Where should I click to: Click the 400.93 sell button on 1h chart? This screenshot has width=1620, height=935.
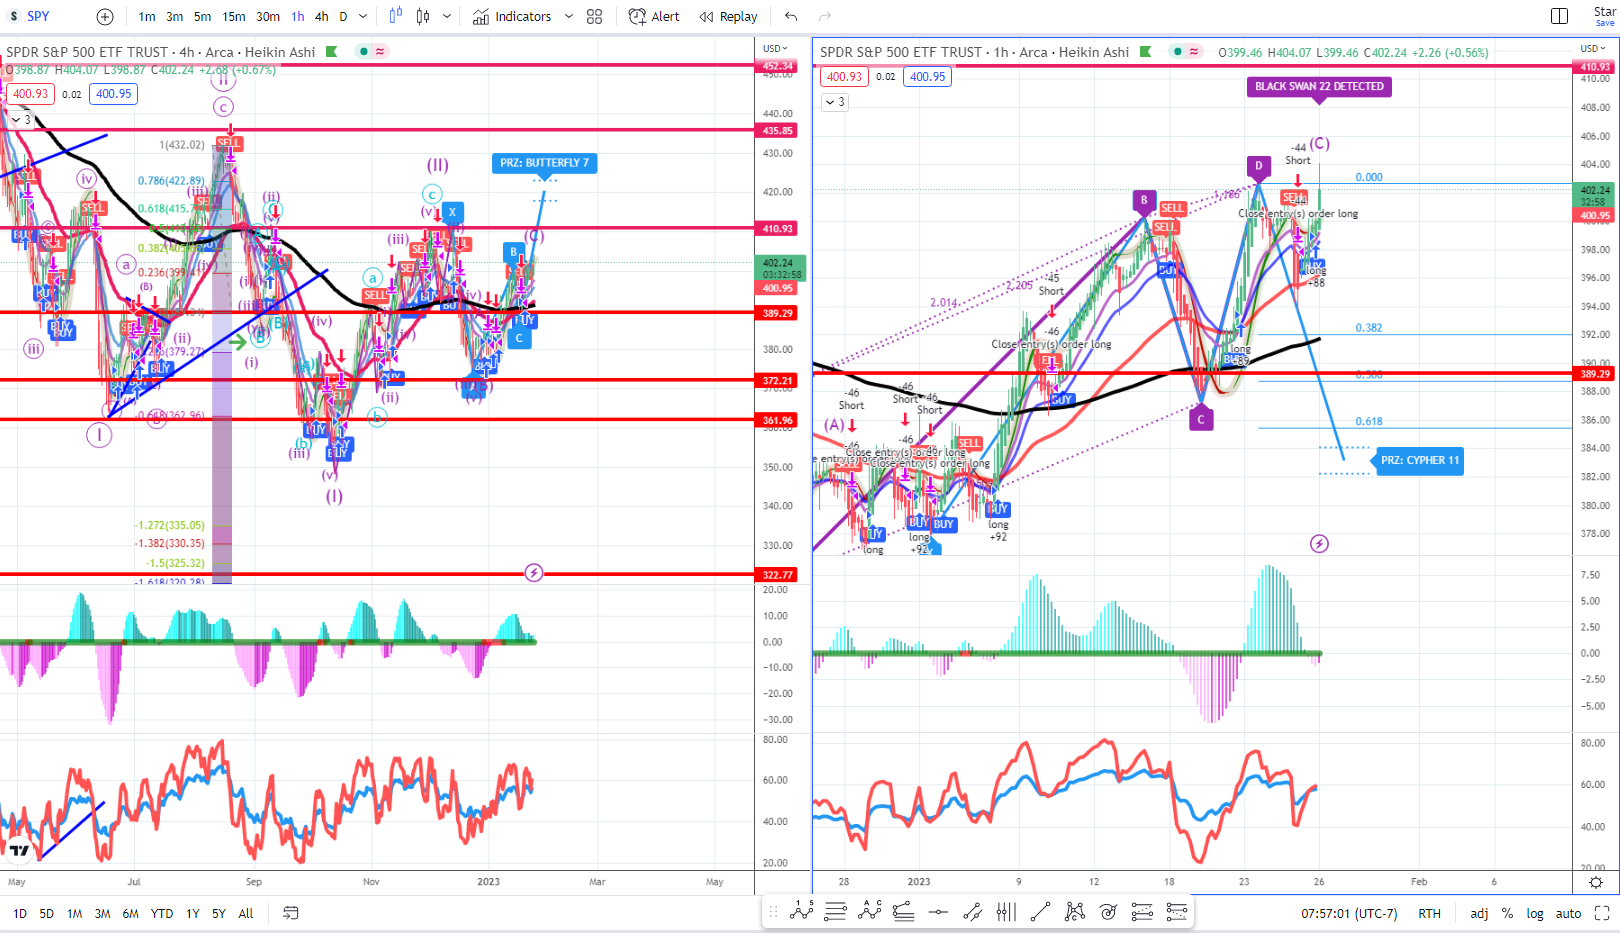coord(844,77)
